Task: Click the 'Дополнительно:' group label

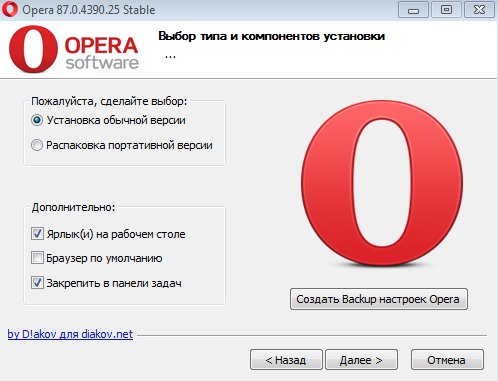Action: tap(73, 207)
